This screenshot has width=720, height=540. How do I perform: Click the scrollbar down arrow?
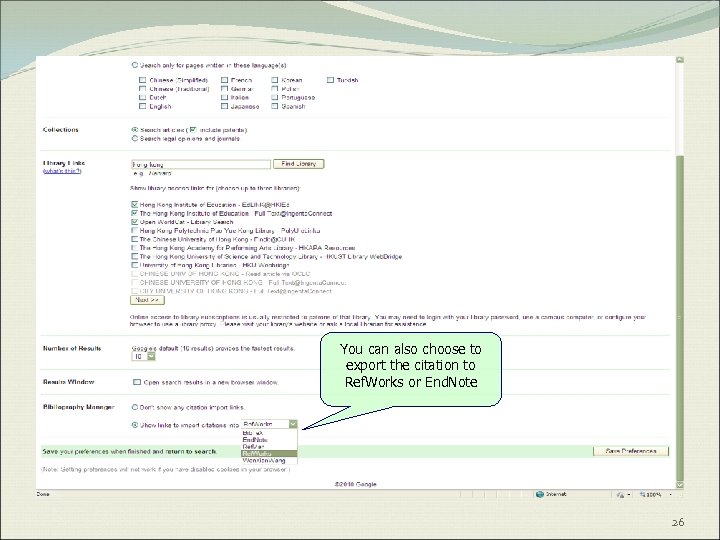pos(680,485)
